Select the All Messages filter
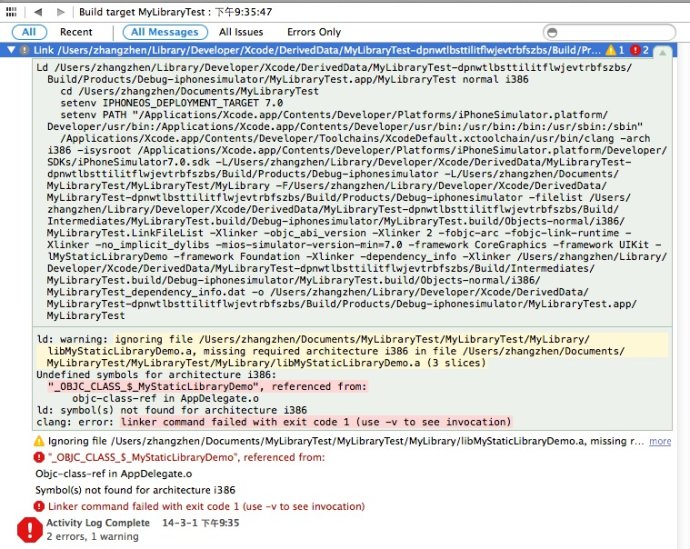 point(165,32)
